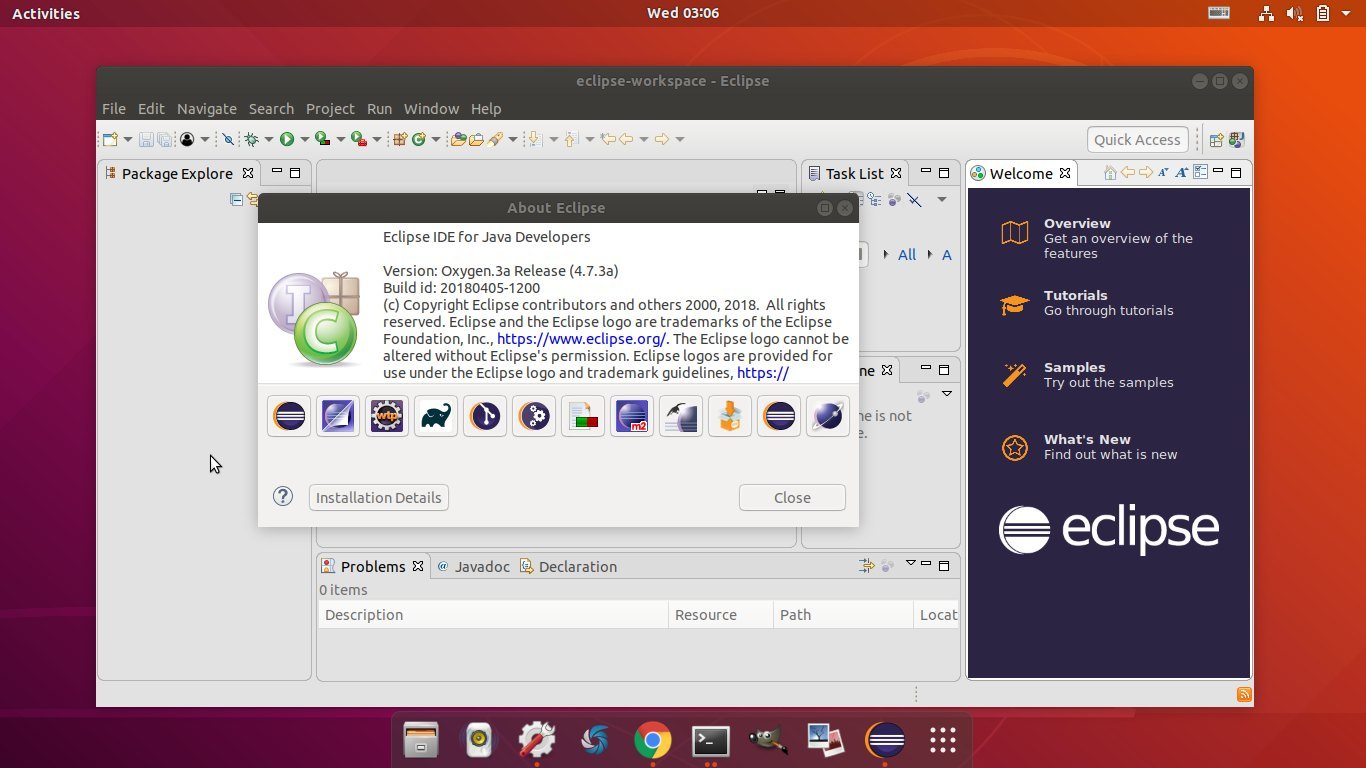1366x768 pixels.
Task: Open the Project menu
Action: (330, 108)
